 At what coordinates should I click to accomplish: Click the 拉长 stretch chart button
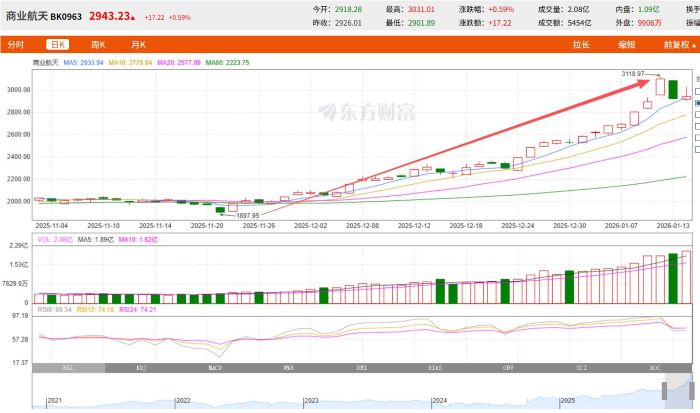pos(581,45)
